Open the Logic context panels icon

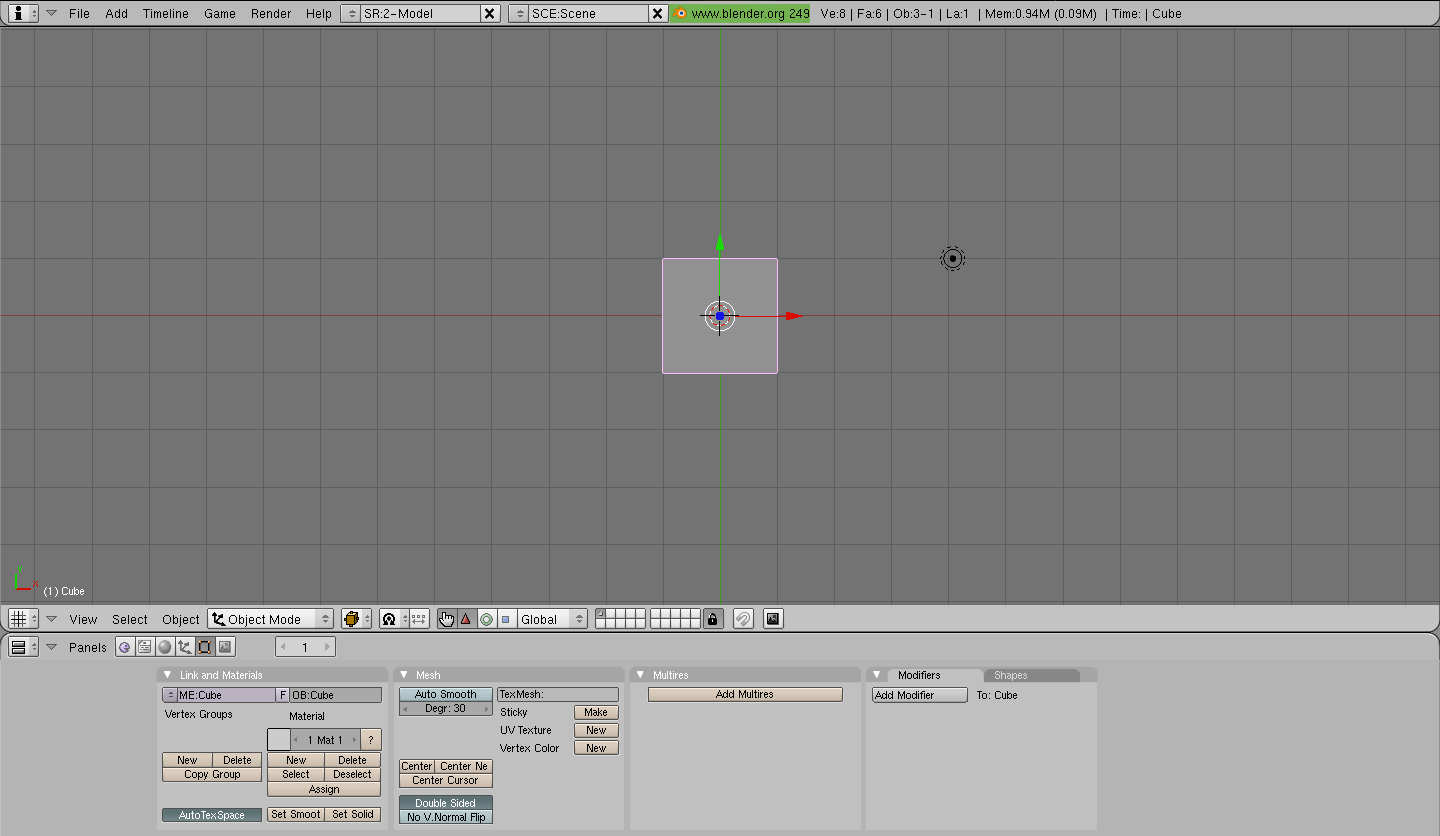pyautogui.click(x=125, y=647)
